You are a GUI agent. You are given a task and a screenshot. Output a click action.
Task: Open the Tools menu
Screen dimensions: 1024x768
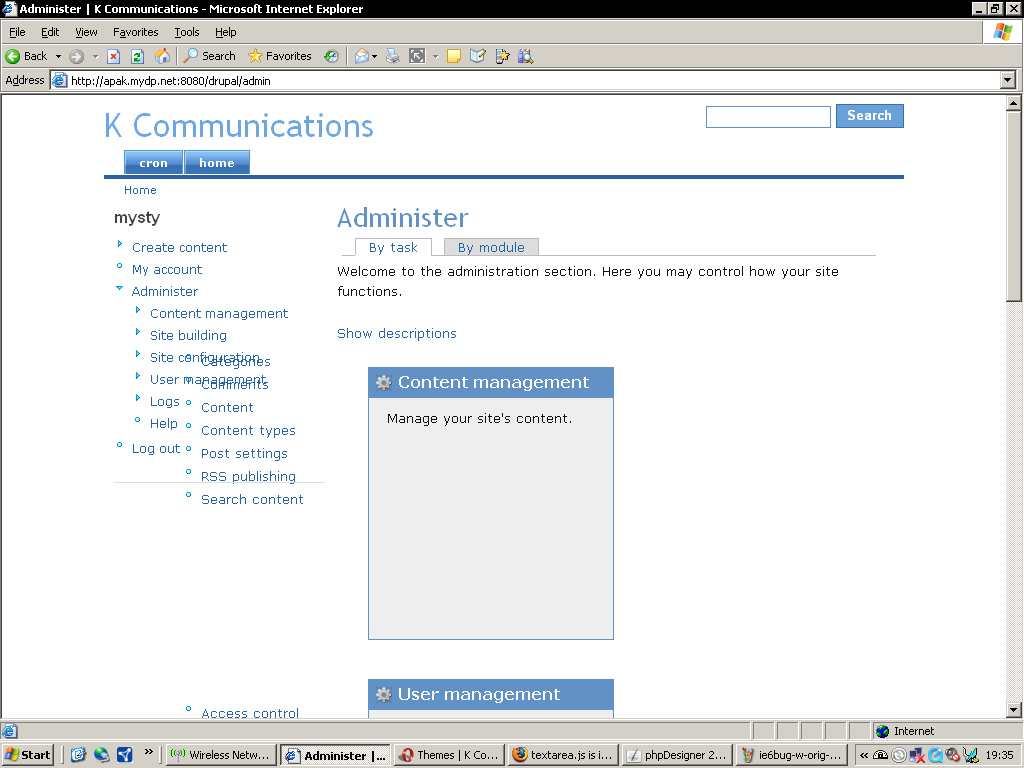point(186,32)
